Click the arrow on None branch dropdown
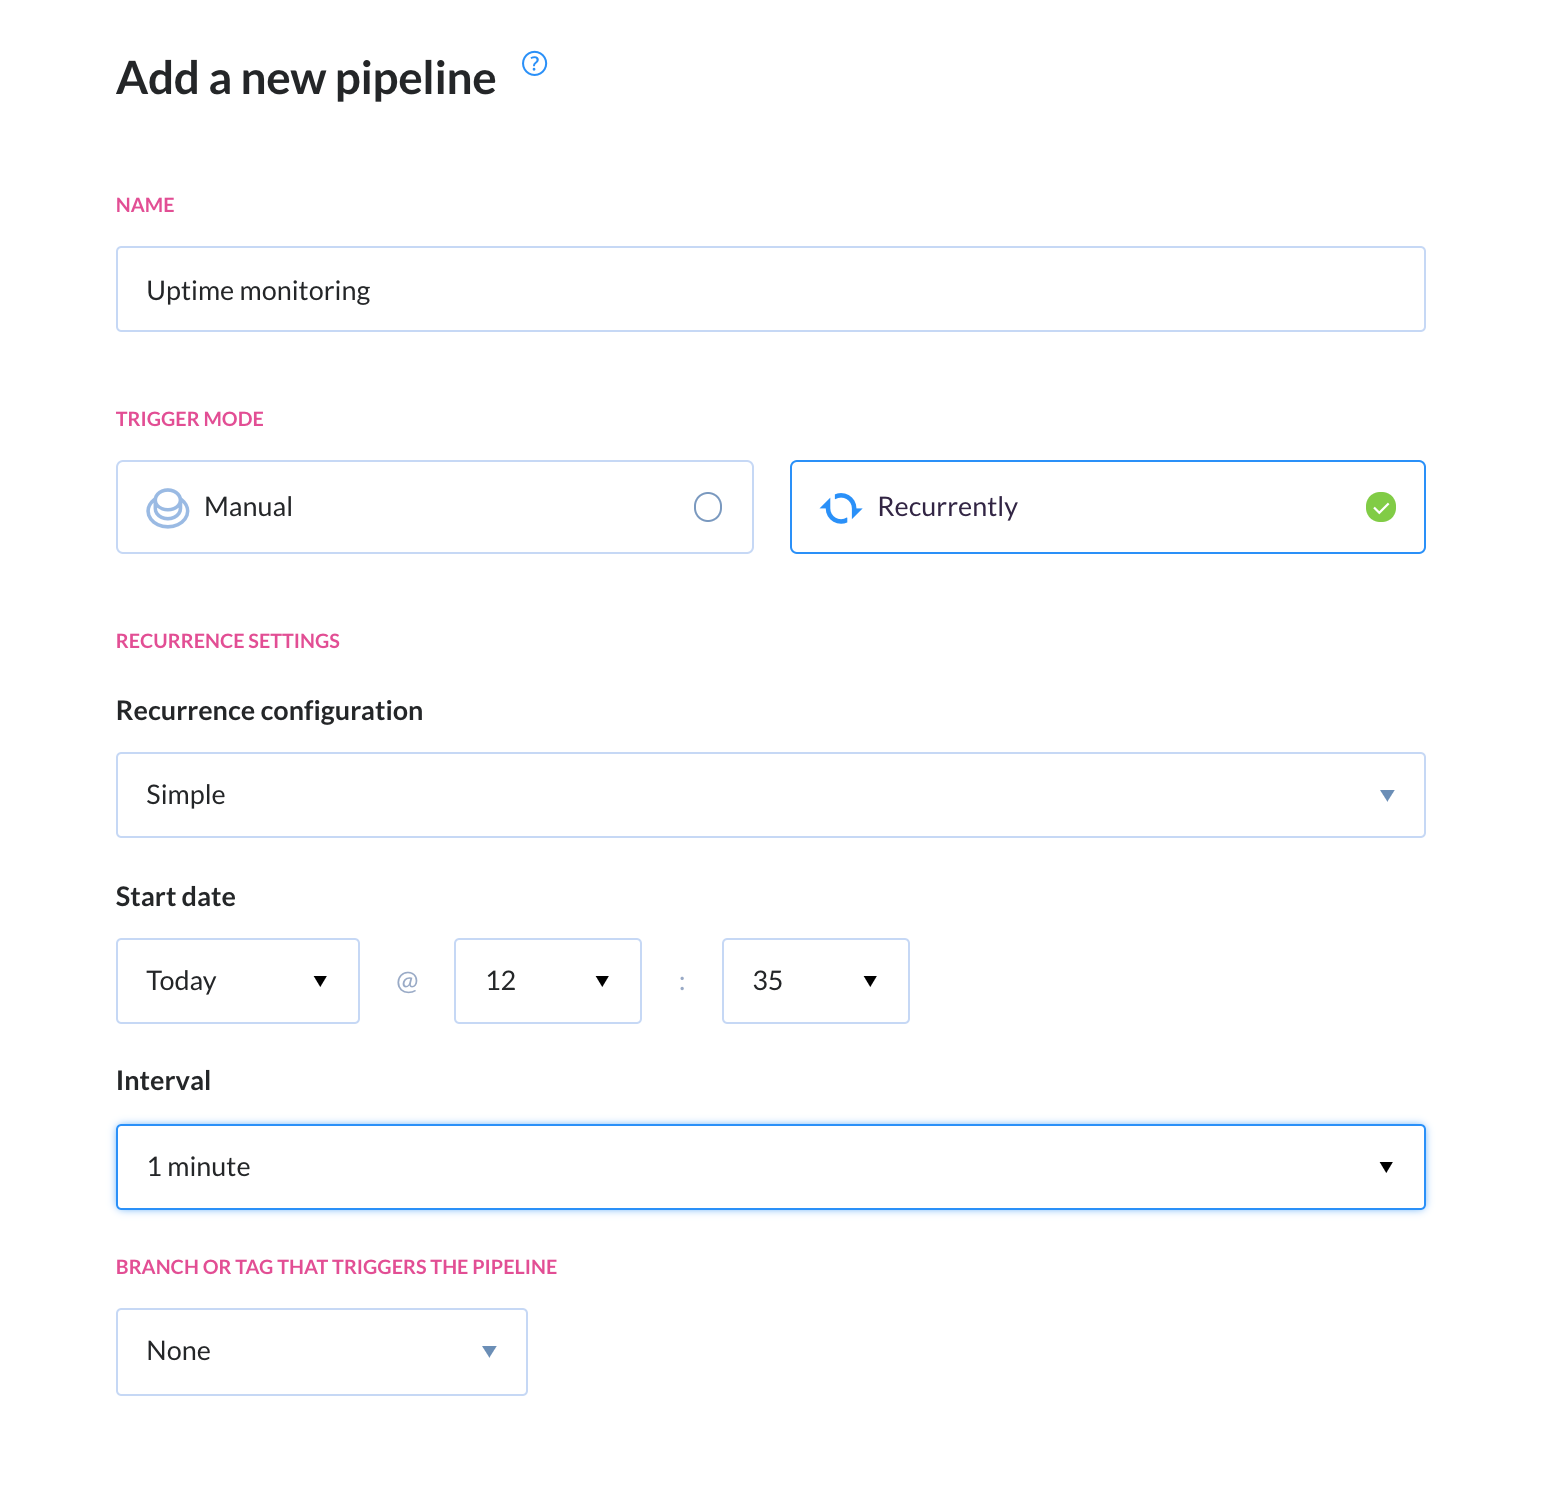Viewport: 1542px width, 1500px height. pos(489,1351)
